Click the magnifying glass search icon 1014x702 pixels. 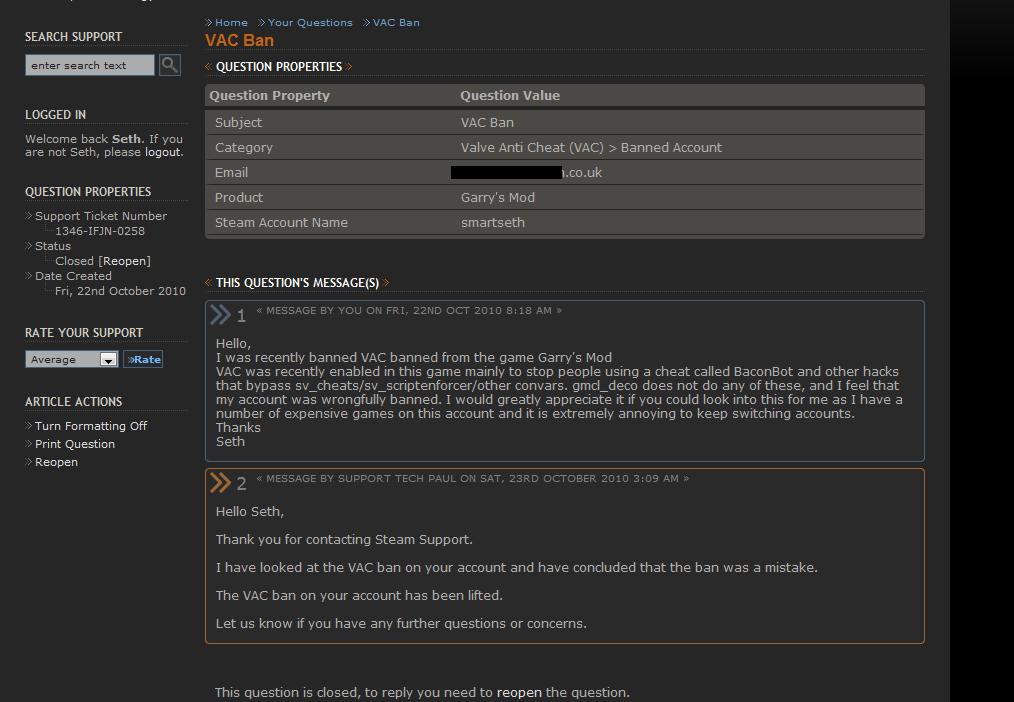(x=169, y=64)
